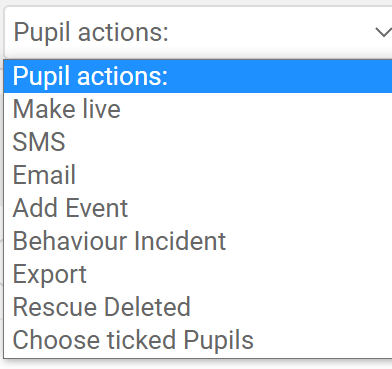The height and width of the screenshot is (369, 392).
Task: Pick the Add Event action
Action: tap(198, 208)
